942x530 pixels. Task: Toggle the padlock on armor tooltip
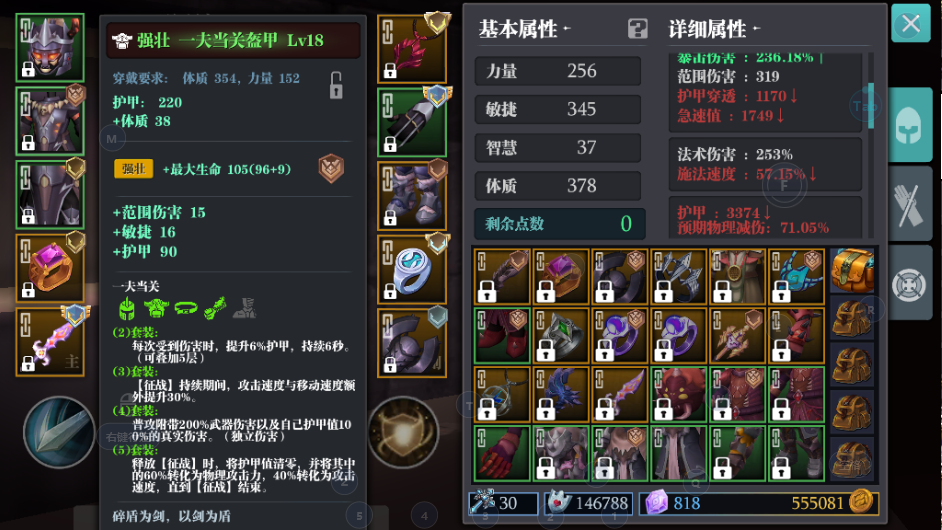[x=336, y=85]
